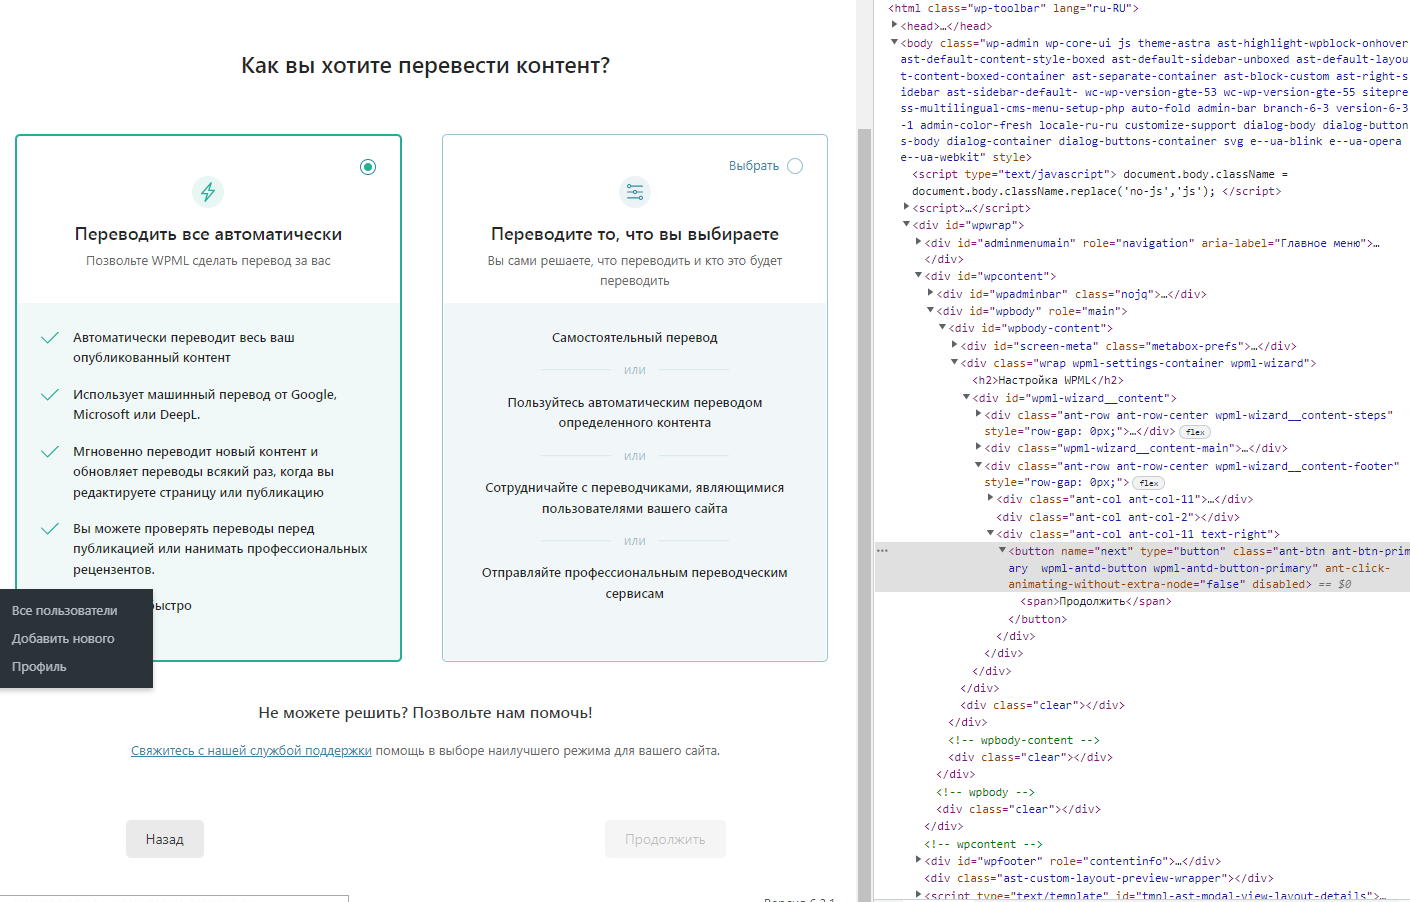
Task: Expand the div class="ant-col ant-col-11" node
Action: tap(990, 498)
